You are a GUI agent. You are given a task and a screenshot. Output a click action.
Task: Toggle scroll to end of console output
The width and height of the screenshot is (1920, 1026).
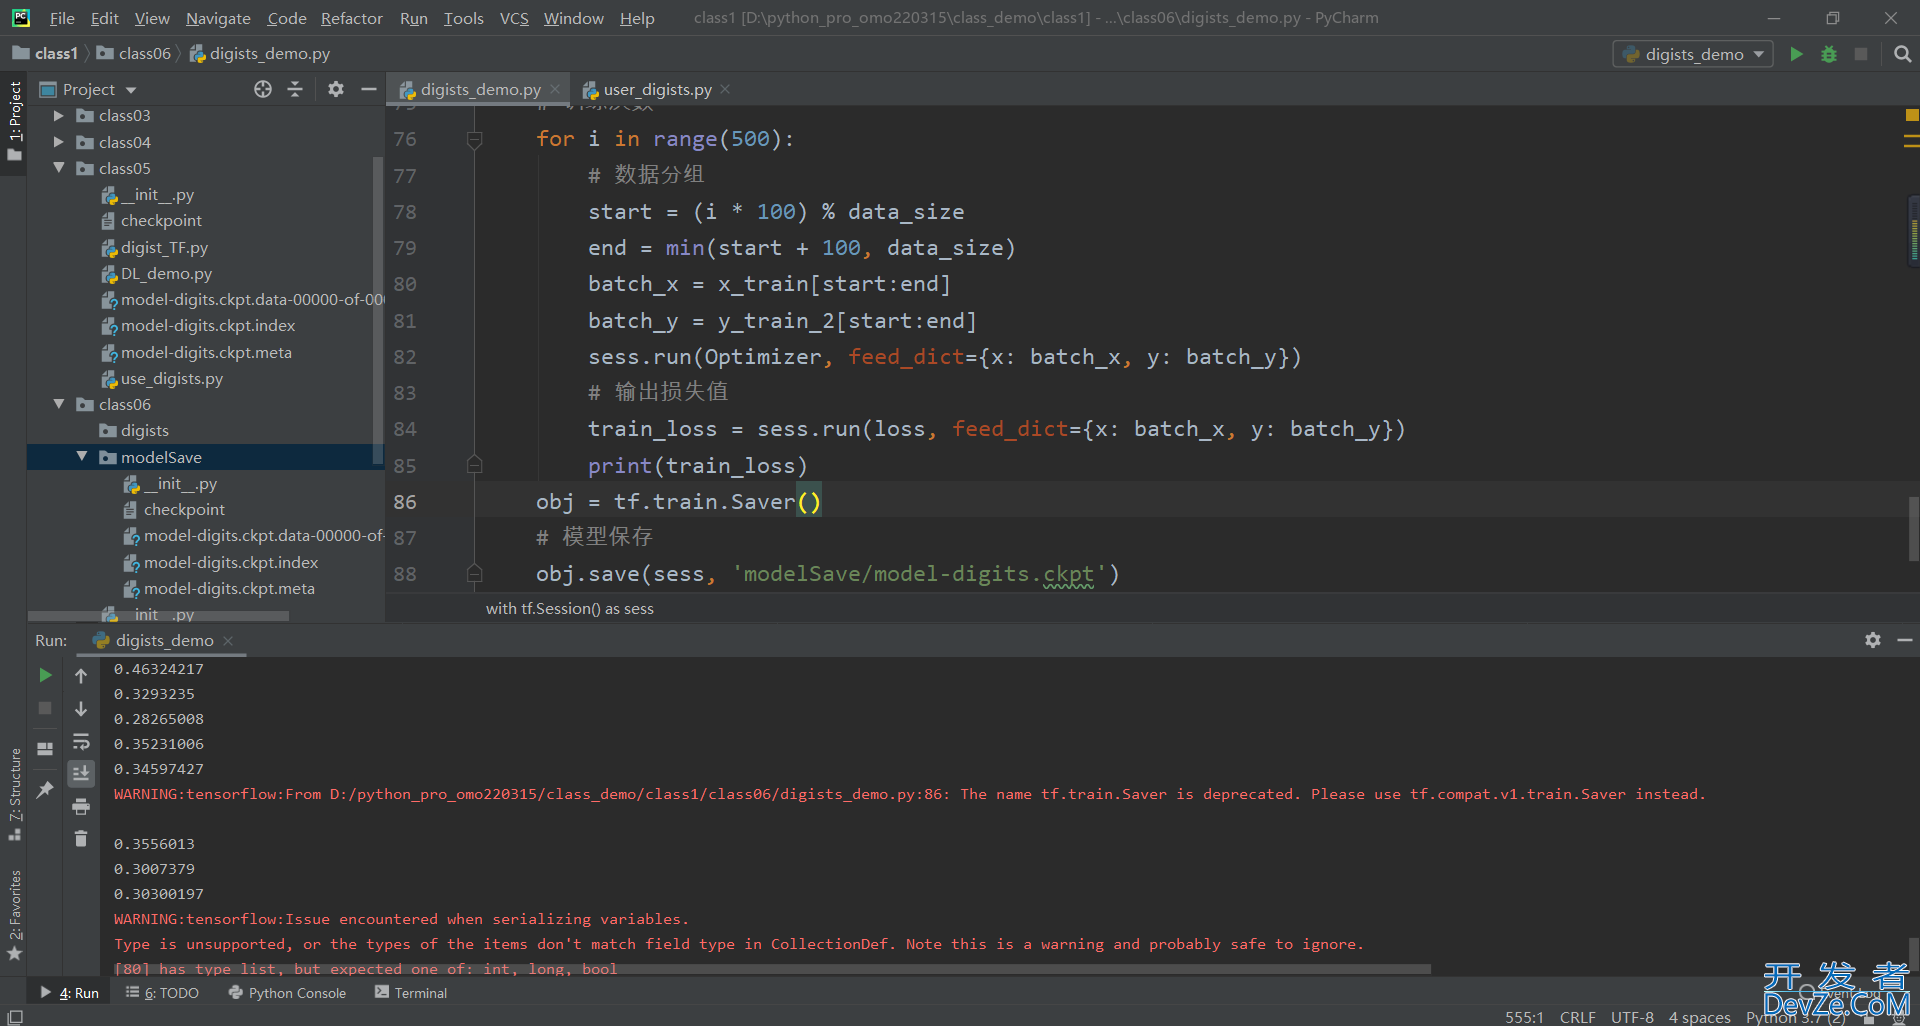coord(81,773)
